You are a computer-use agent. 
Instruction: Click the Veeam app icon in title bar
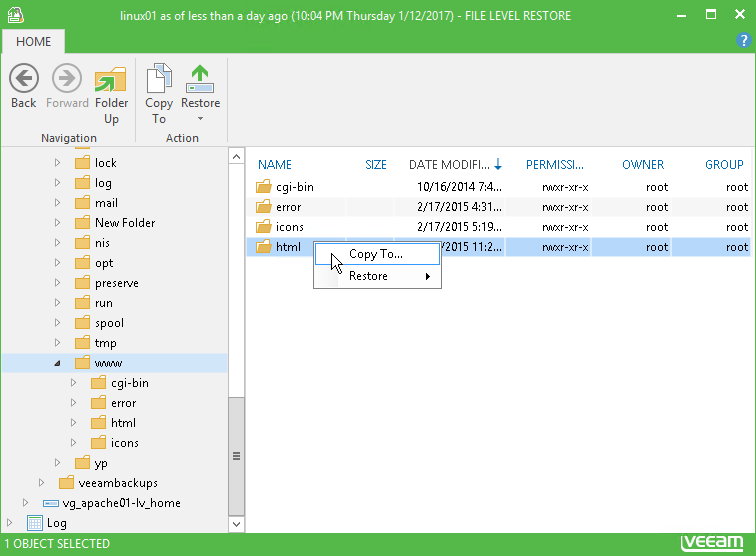[x=15, y=15]
